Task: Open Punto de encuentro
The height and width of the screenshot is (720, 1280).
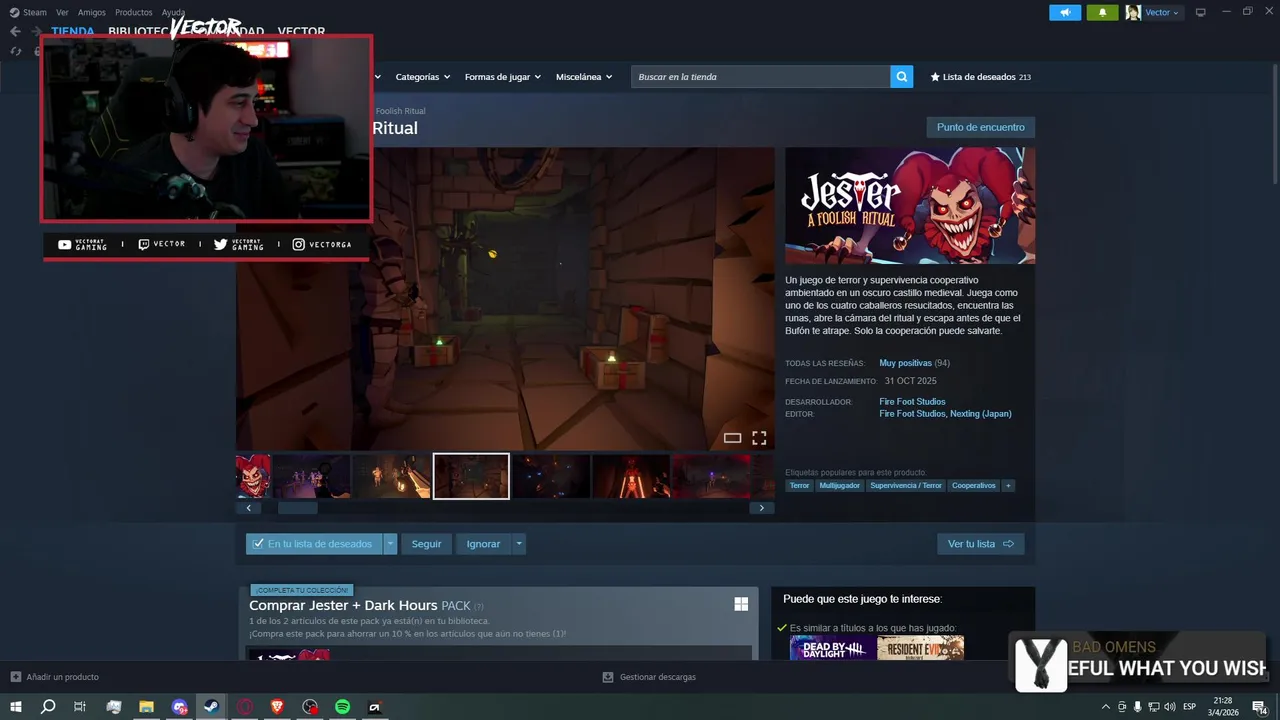Action: coord(980,127)
